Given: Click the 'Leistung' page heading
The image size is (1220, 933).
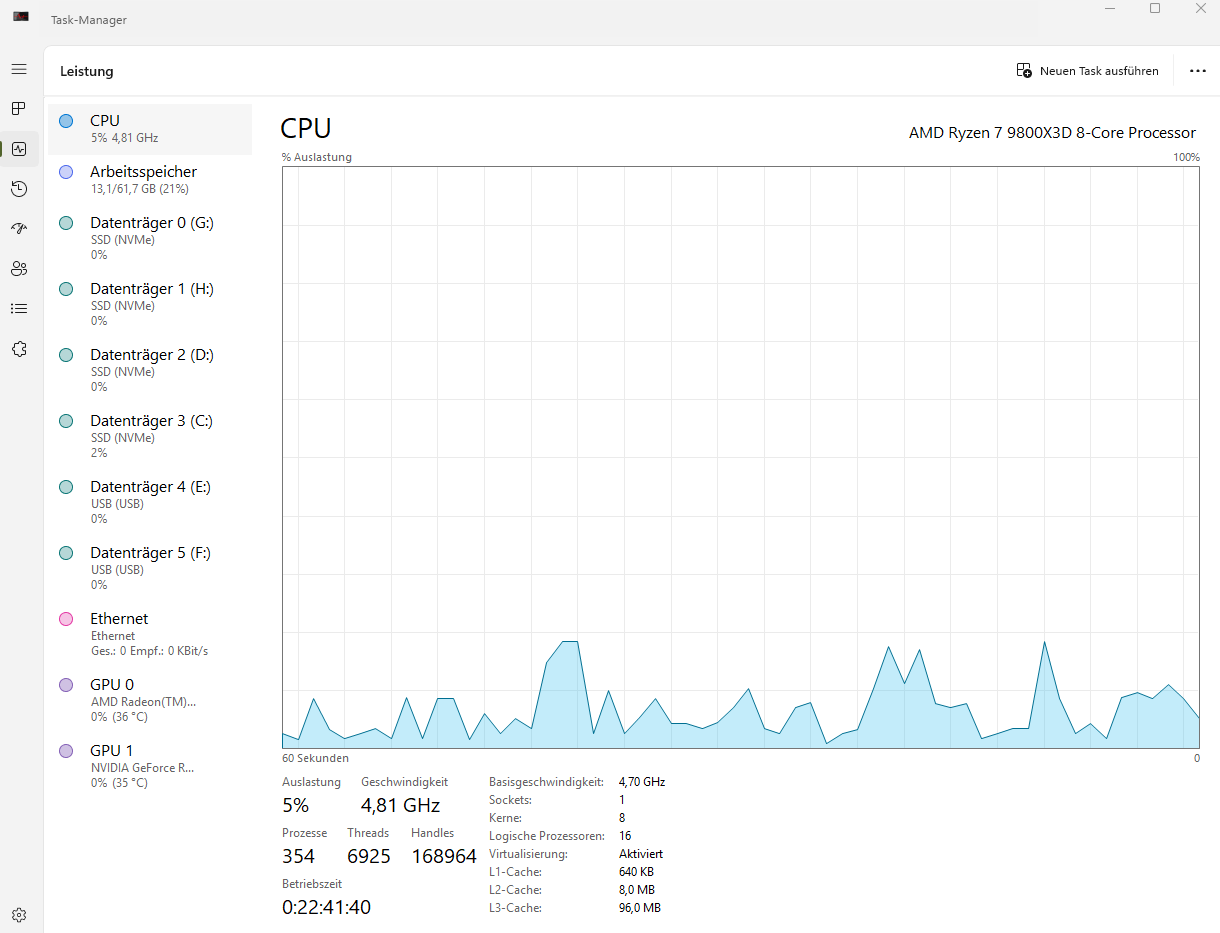Looking at the screenshot, I should pos(87,71).
